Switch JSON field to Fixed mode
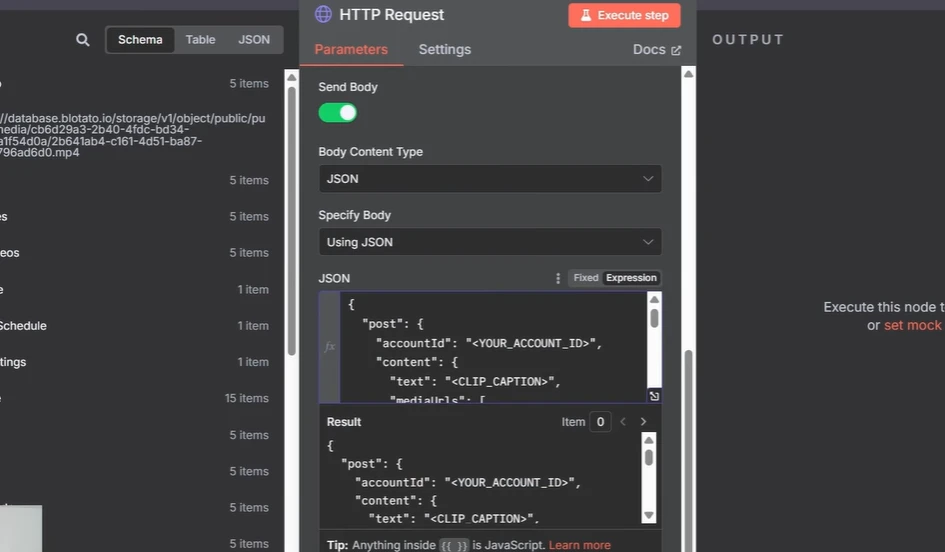Viewport: 945px width, 552px height. coord(585,278)
